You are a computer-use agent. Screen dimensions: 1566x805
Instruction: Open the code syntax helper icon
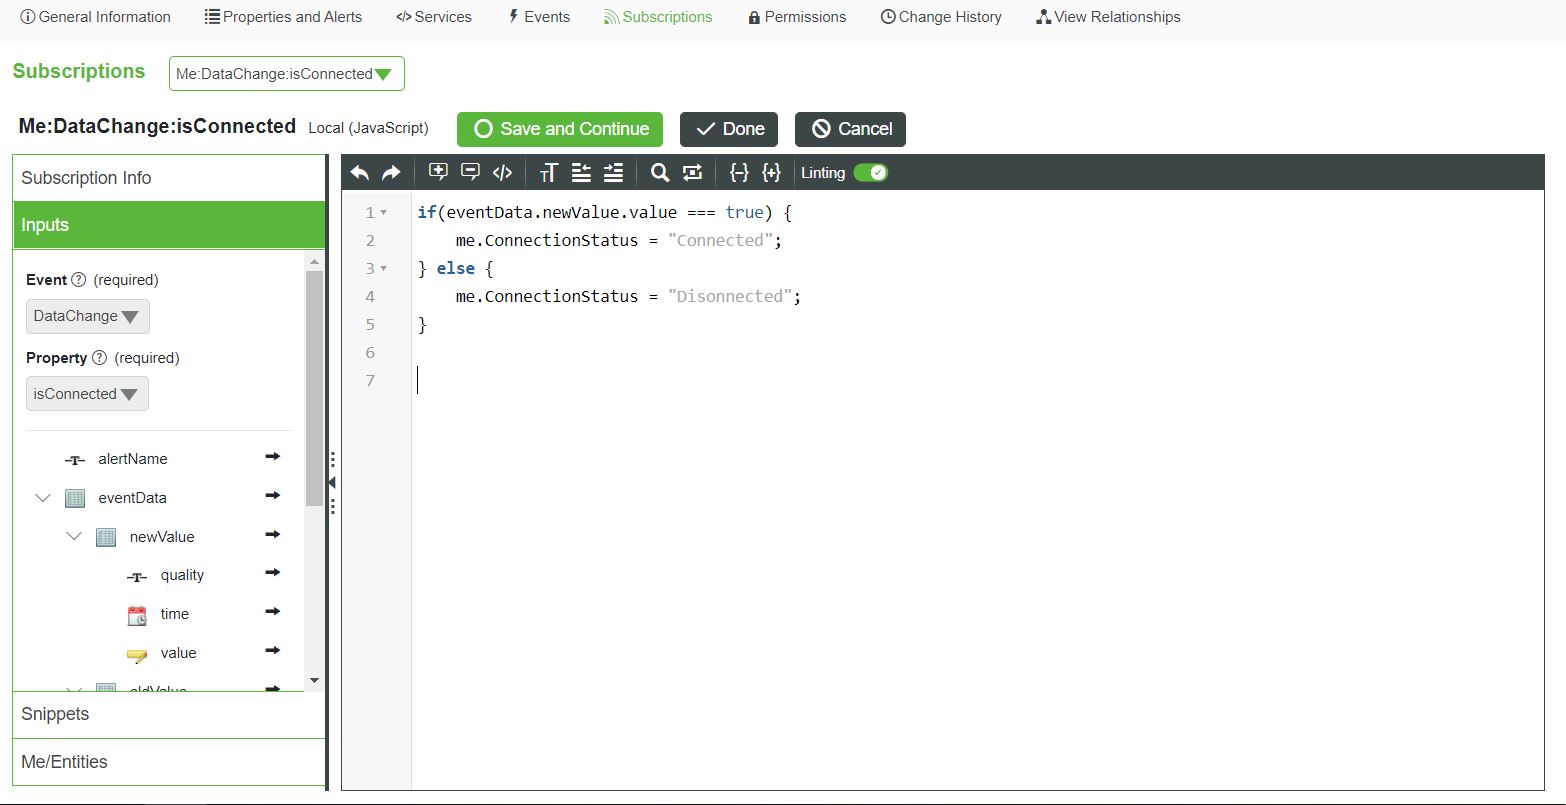[501, 172]
